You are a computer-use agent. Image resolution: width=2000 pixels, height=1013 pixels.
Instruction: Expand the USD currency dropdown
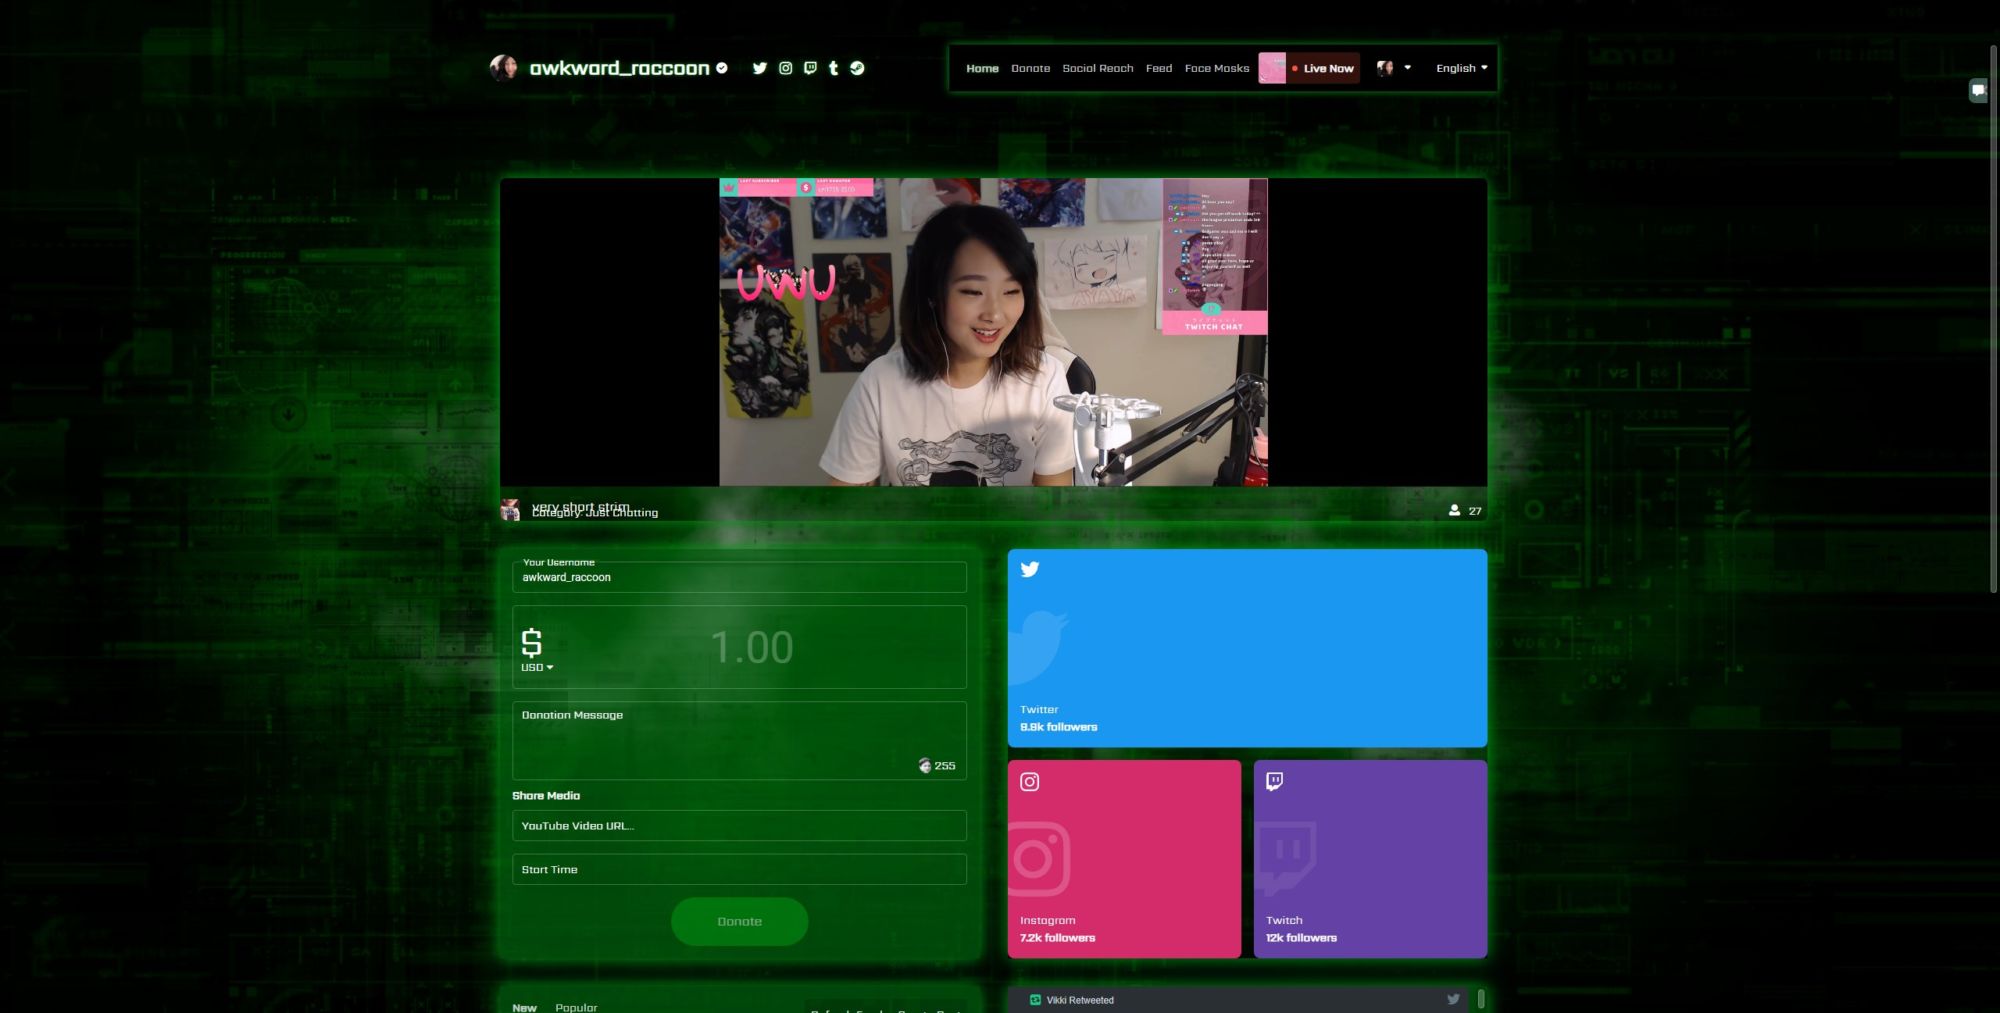coord(537,667)
